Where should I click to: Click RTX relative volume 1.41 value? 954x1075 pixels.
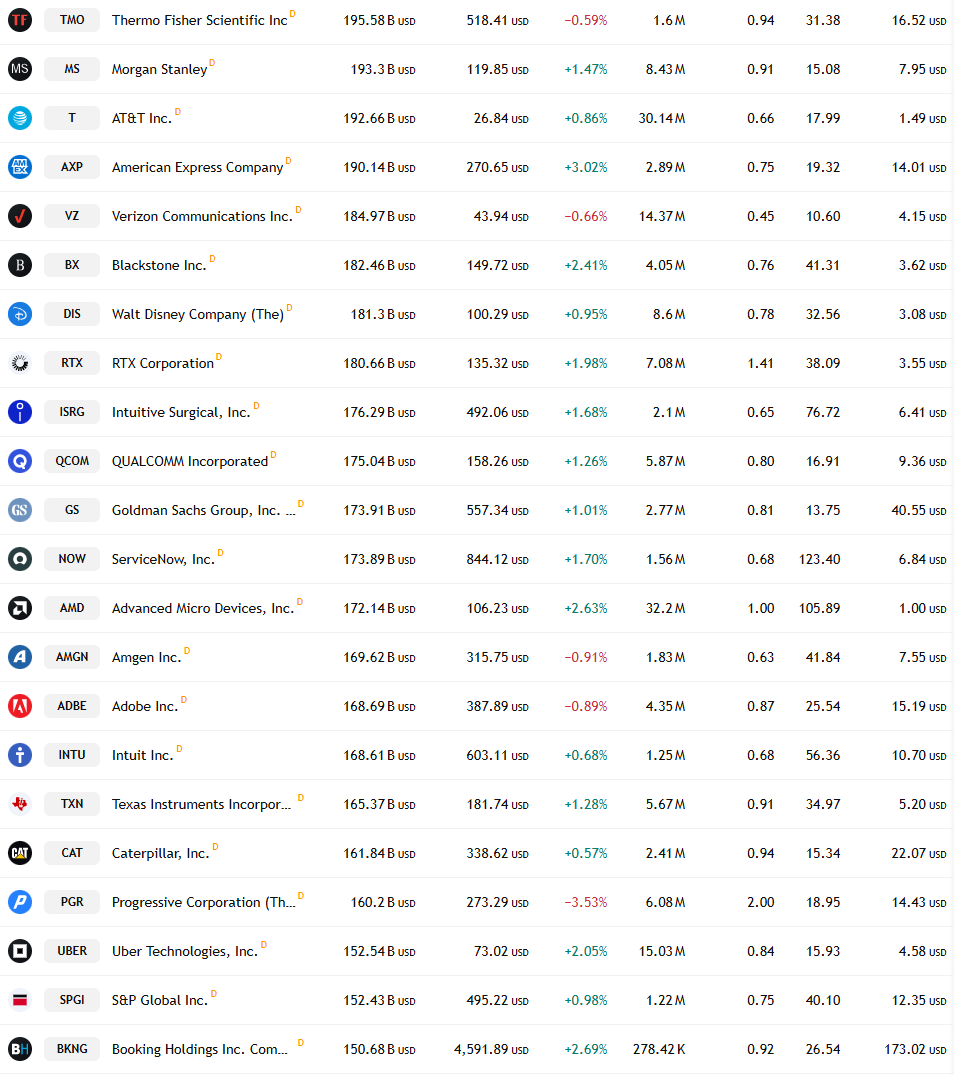coord(761,363)
